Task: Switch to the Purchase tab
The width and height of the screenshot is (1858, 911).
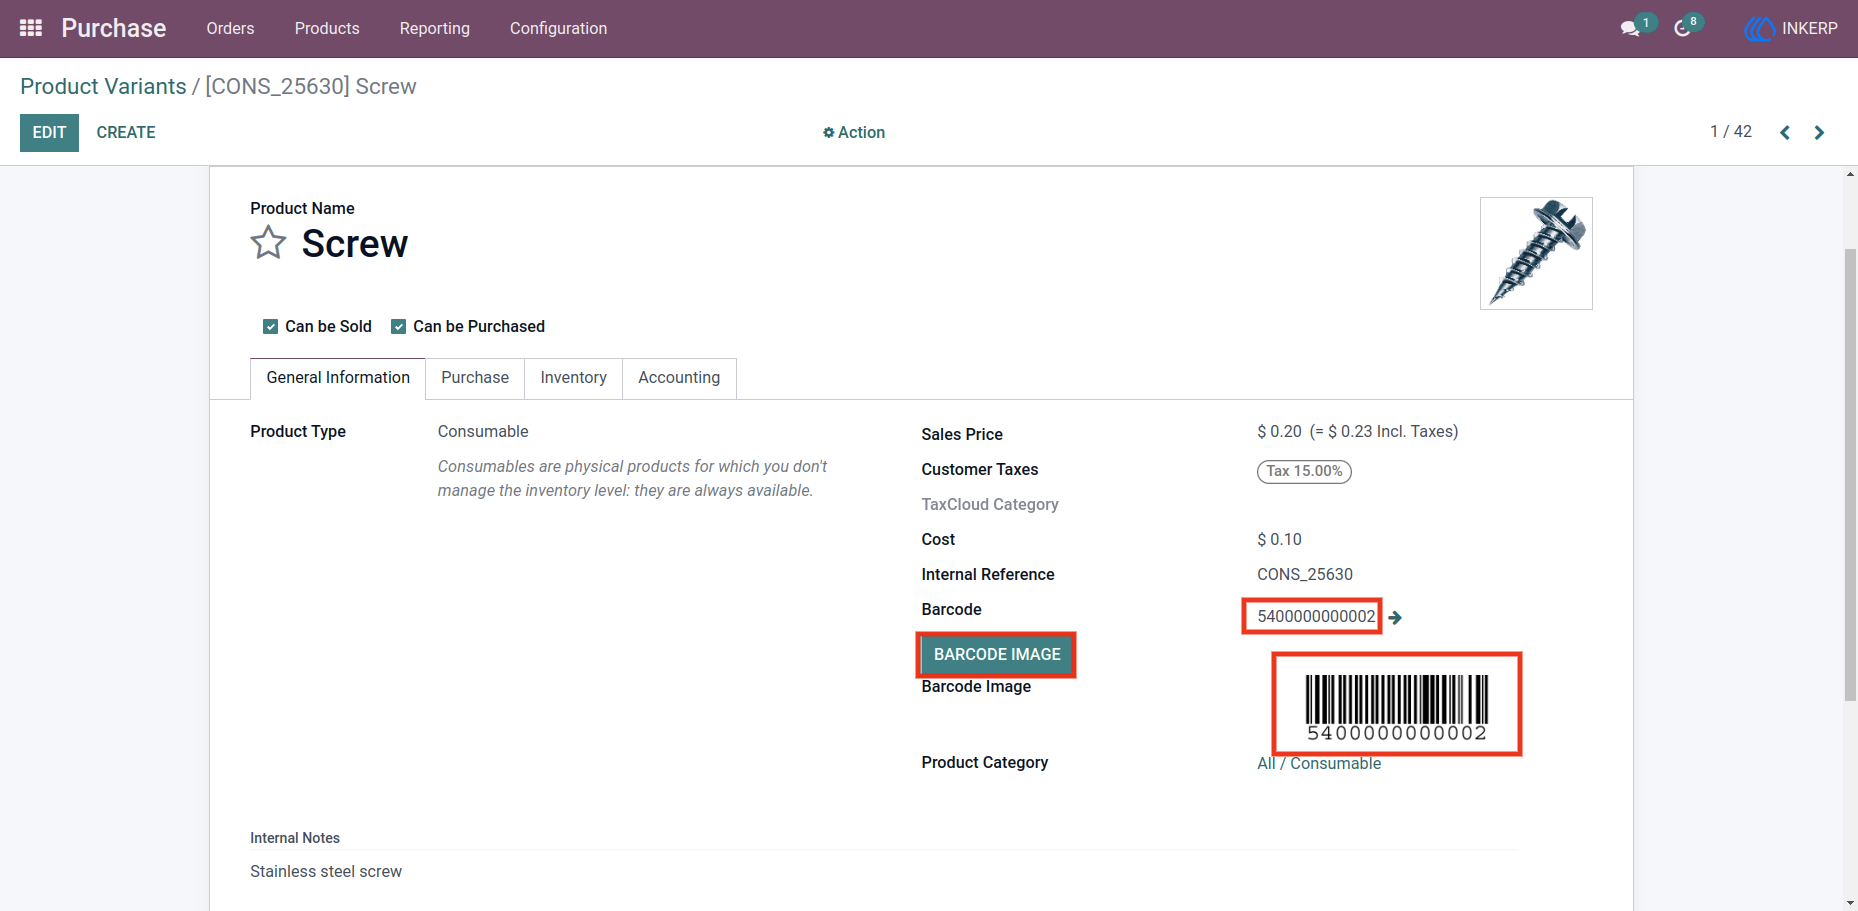Action: point(475,378)
